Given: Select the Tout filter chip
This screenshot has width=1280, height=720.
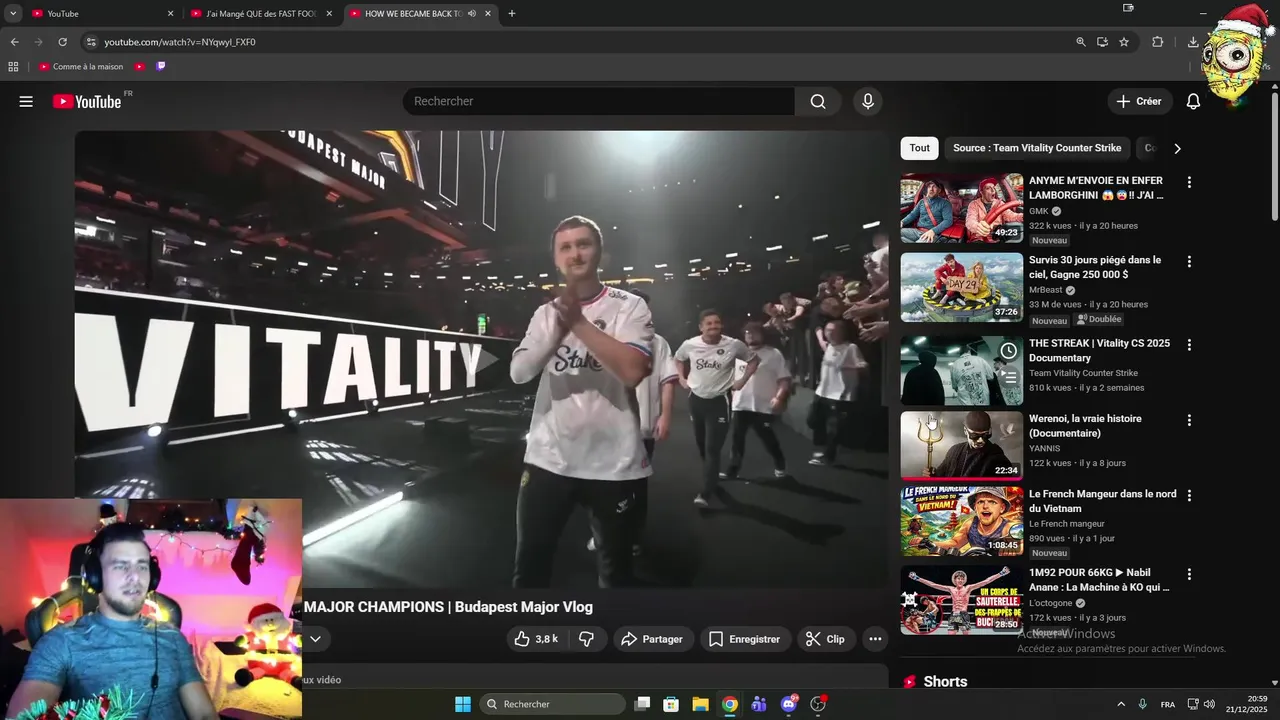Looking at the screenshot, I should pos(919,148).
